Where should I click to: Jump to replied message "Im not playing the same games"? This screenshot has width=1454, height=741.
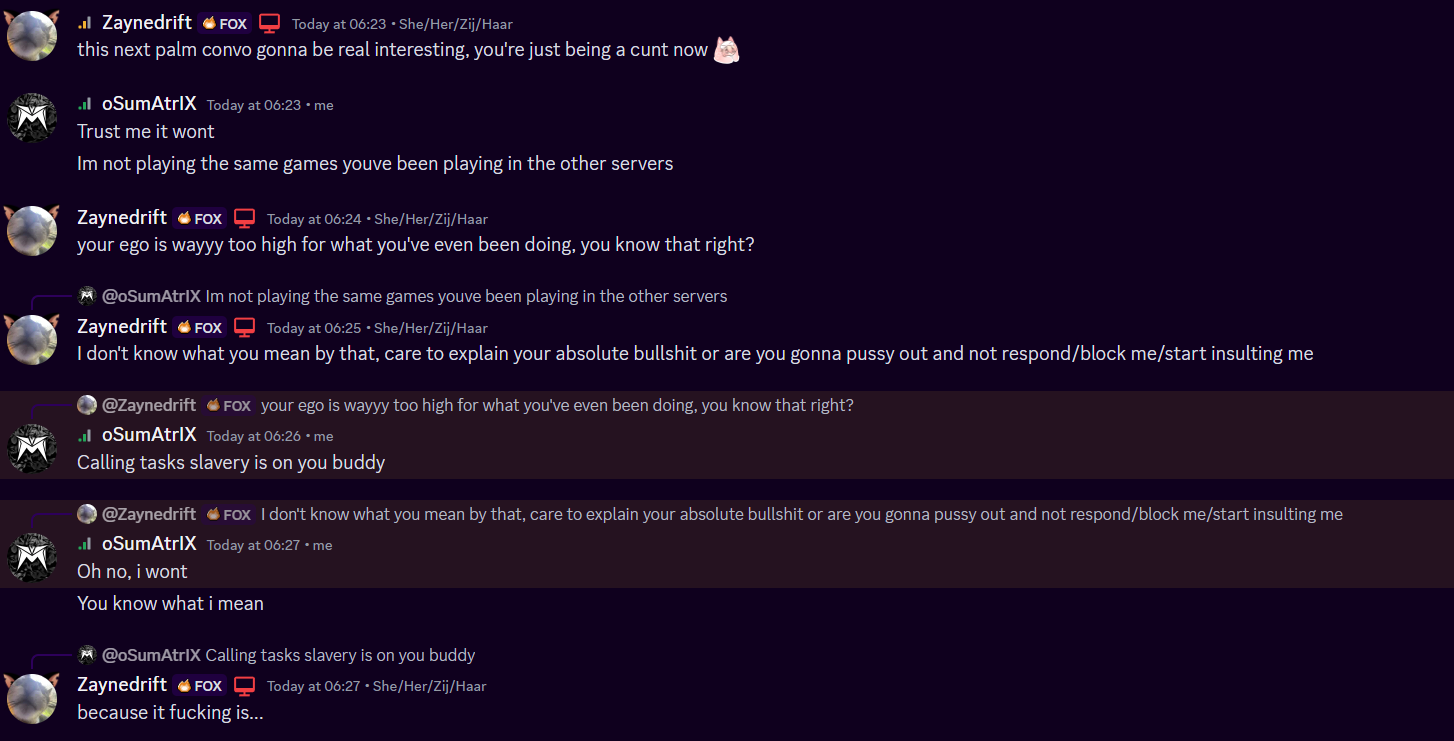466,296
